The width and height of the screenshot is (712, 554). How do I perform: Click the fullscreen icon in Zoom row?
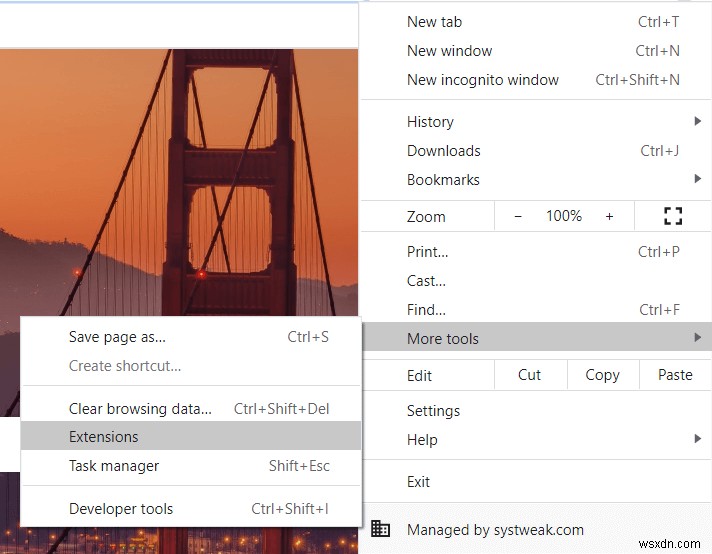click(x=672, y=216)
